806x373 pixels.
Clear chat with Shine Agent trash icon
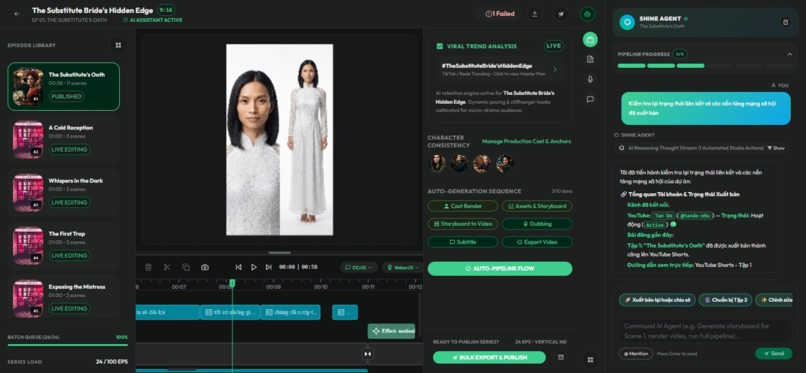point(785,22)
